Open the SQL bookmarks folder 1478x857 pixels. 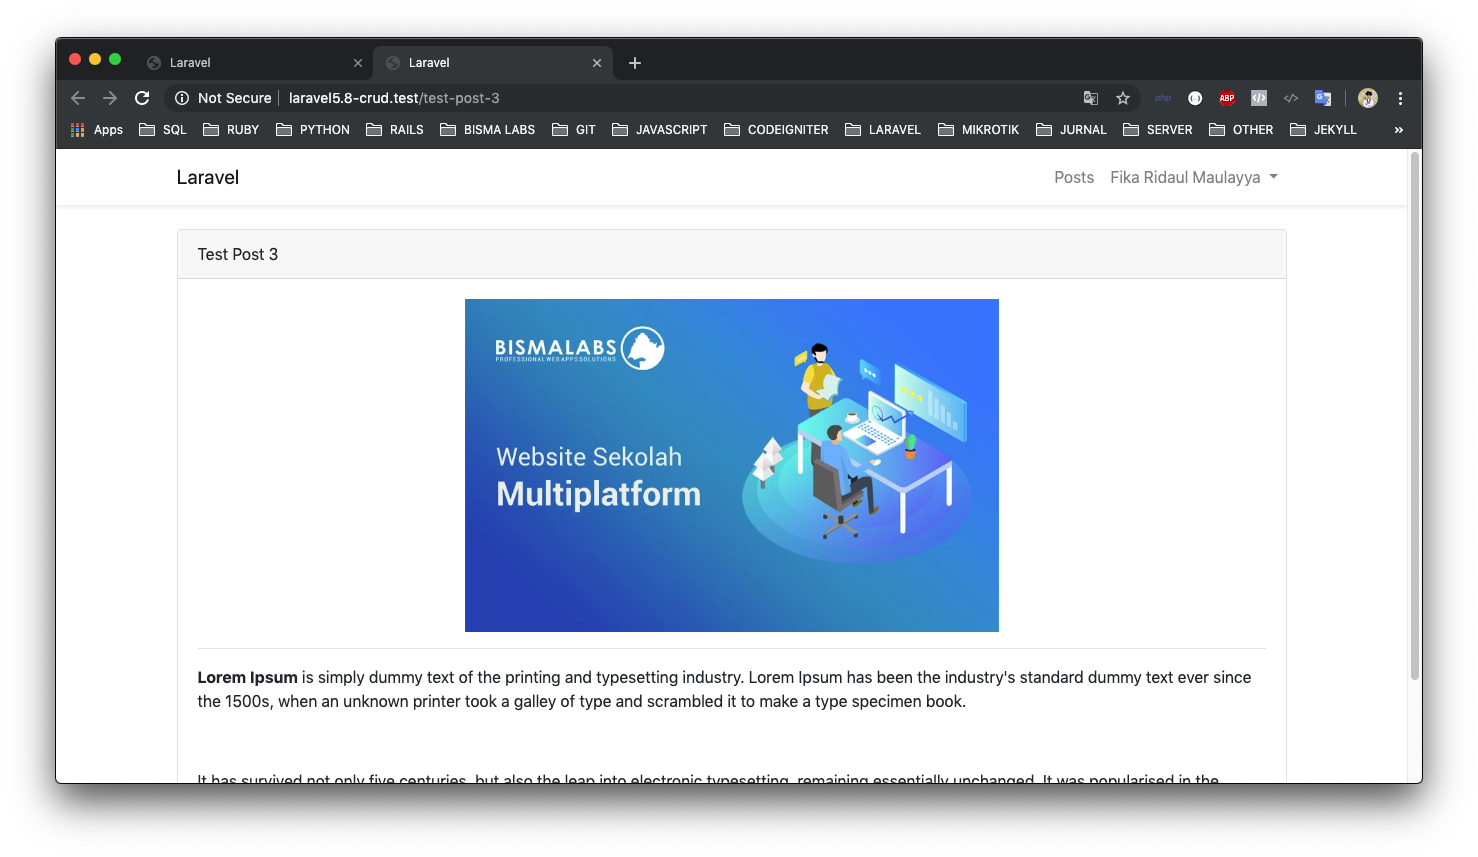(x=163, y=130)
